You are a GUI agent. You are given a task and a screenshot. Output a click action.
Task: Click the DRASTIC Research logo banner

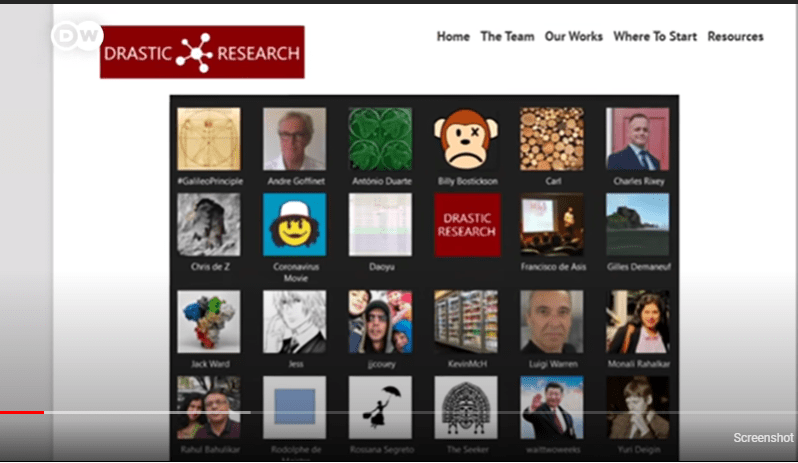(x=202, y=52)
